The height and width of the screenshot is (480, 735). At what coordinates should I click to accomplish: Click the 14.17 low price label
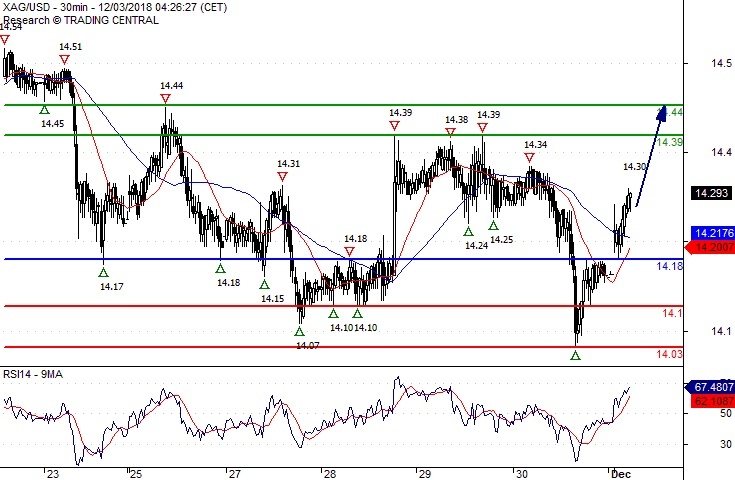pos(112,286)
